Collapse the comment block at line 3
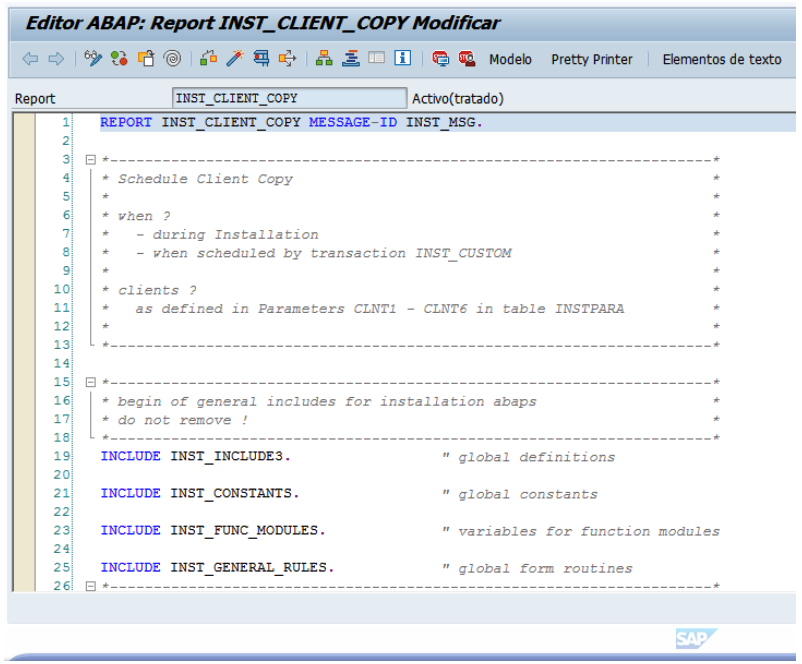802x664 pixels. click(x=91, y=160)
